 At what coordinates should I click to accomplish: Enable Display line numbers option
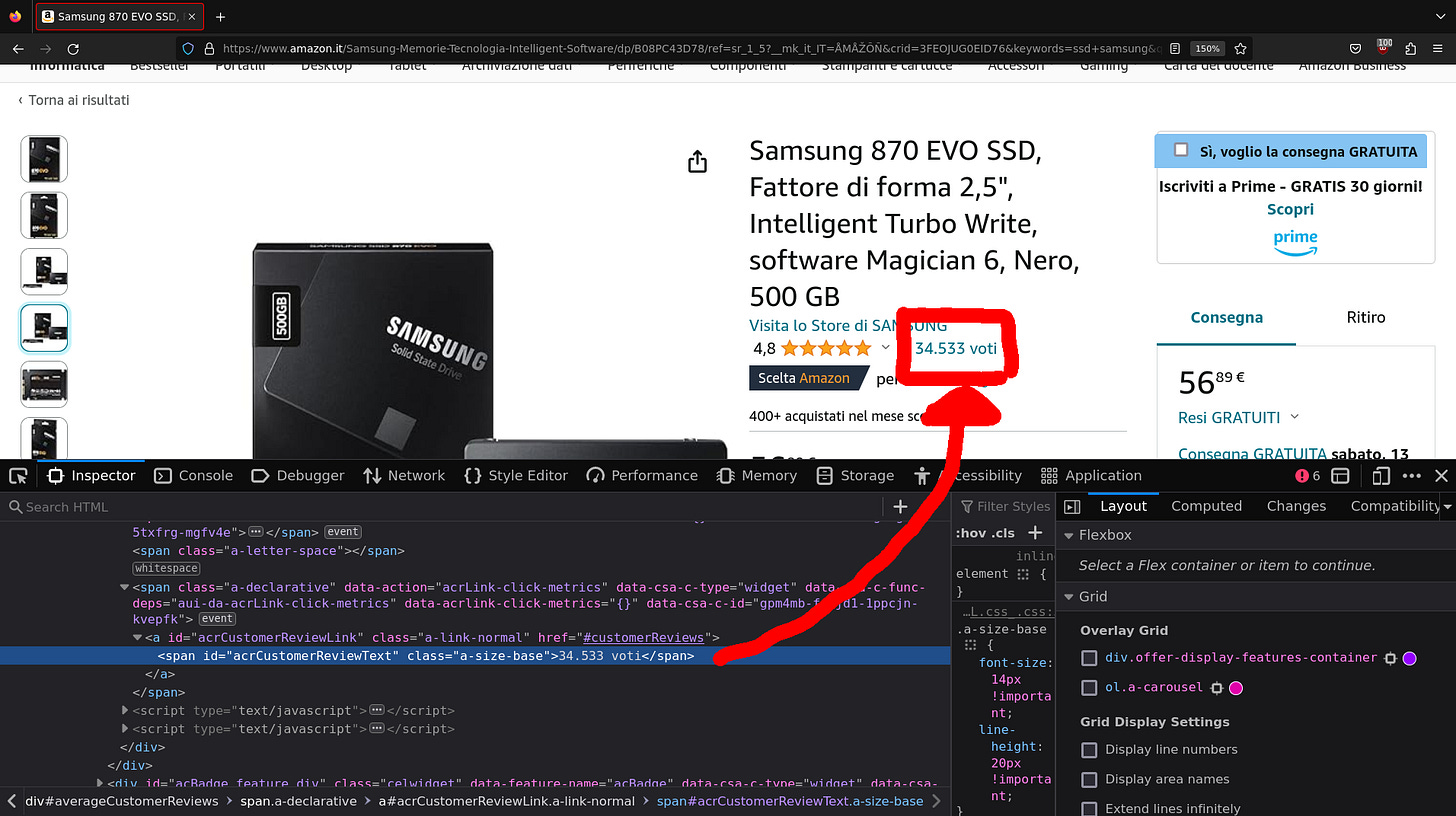[1089, 749]
